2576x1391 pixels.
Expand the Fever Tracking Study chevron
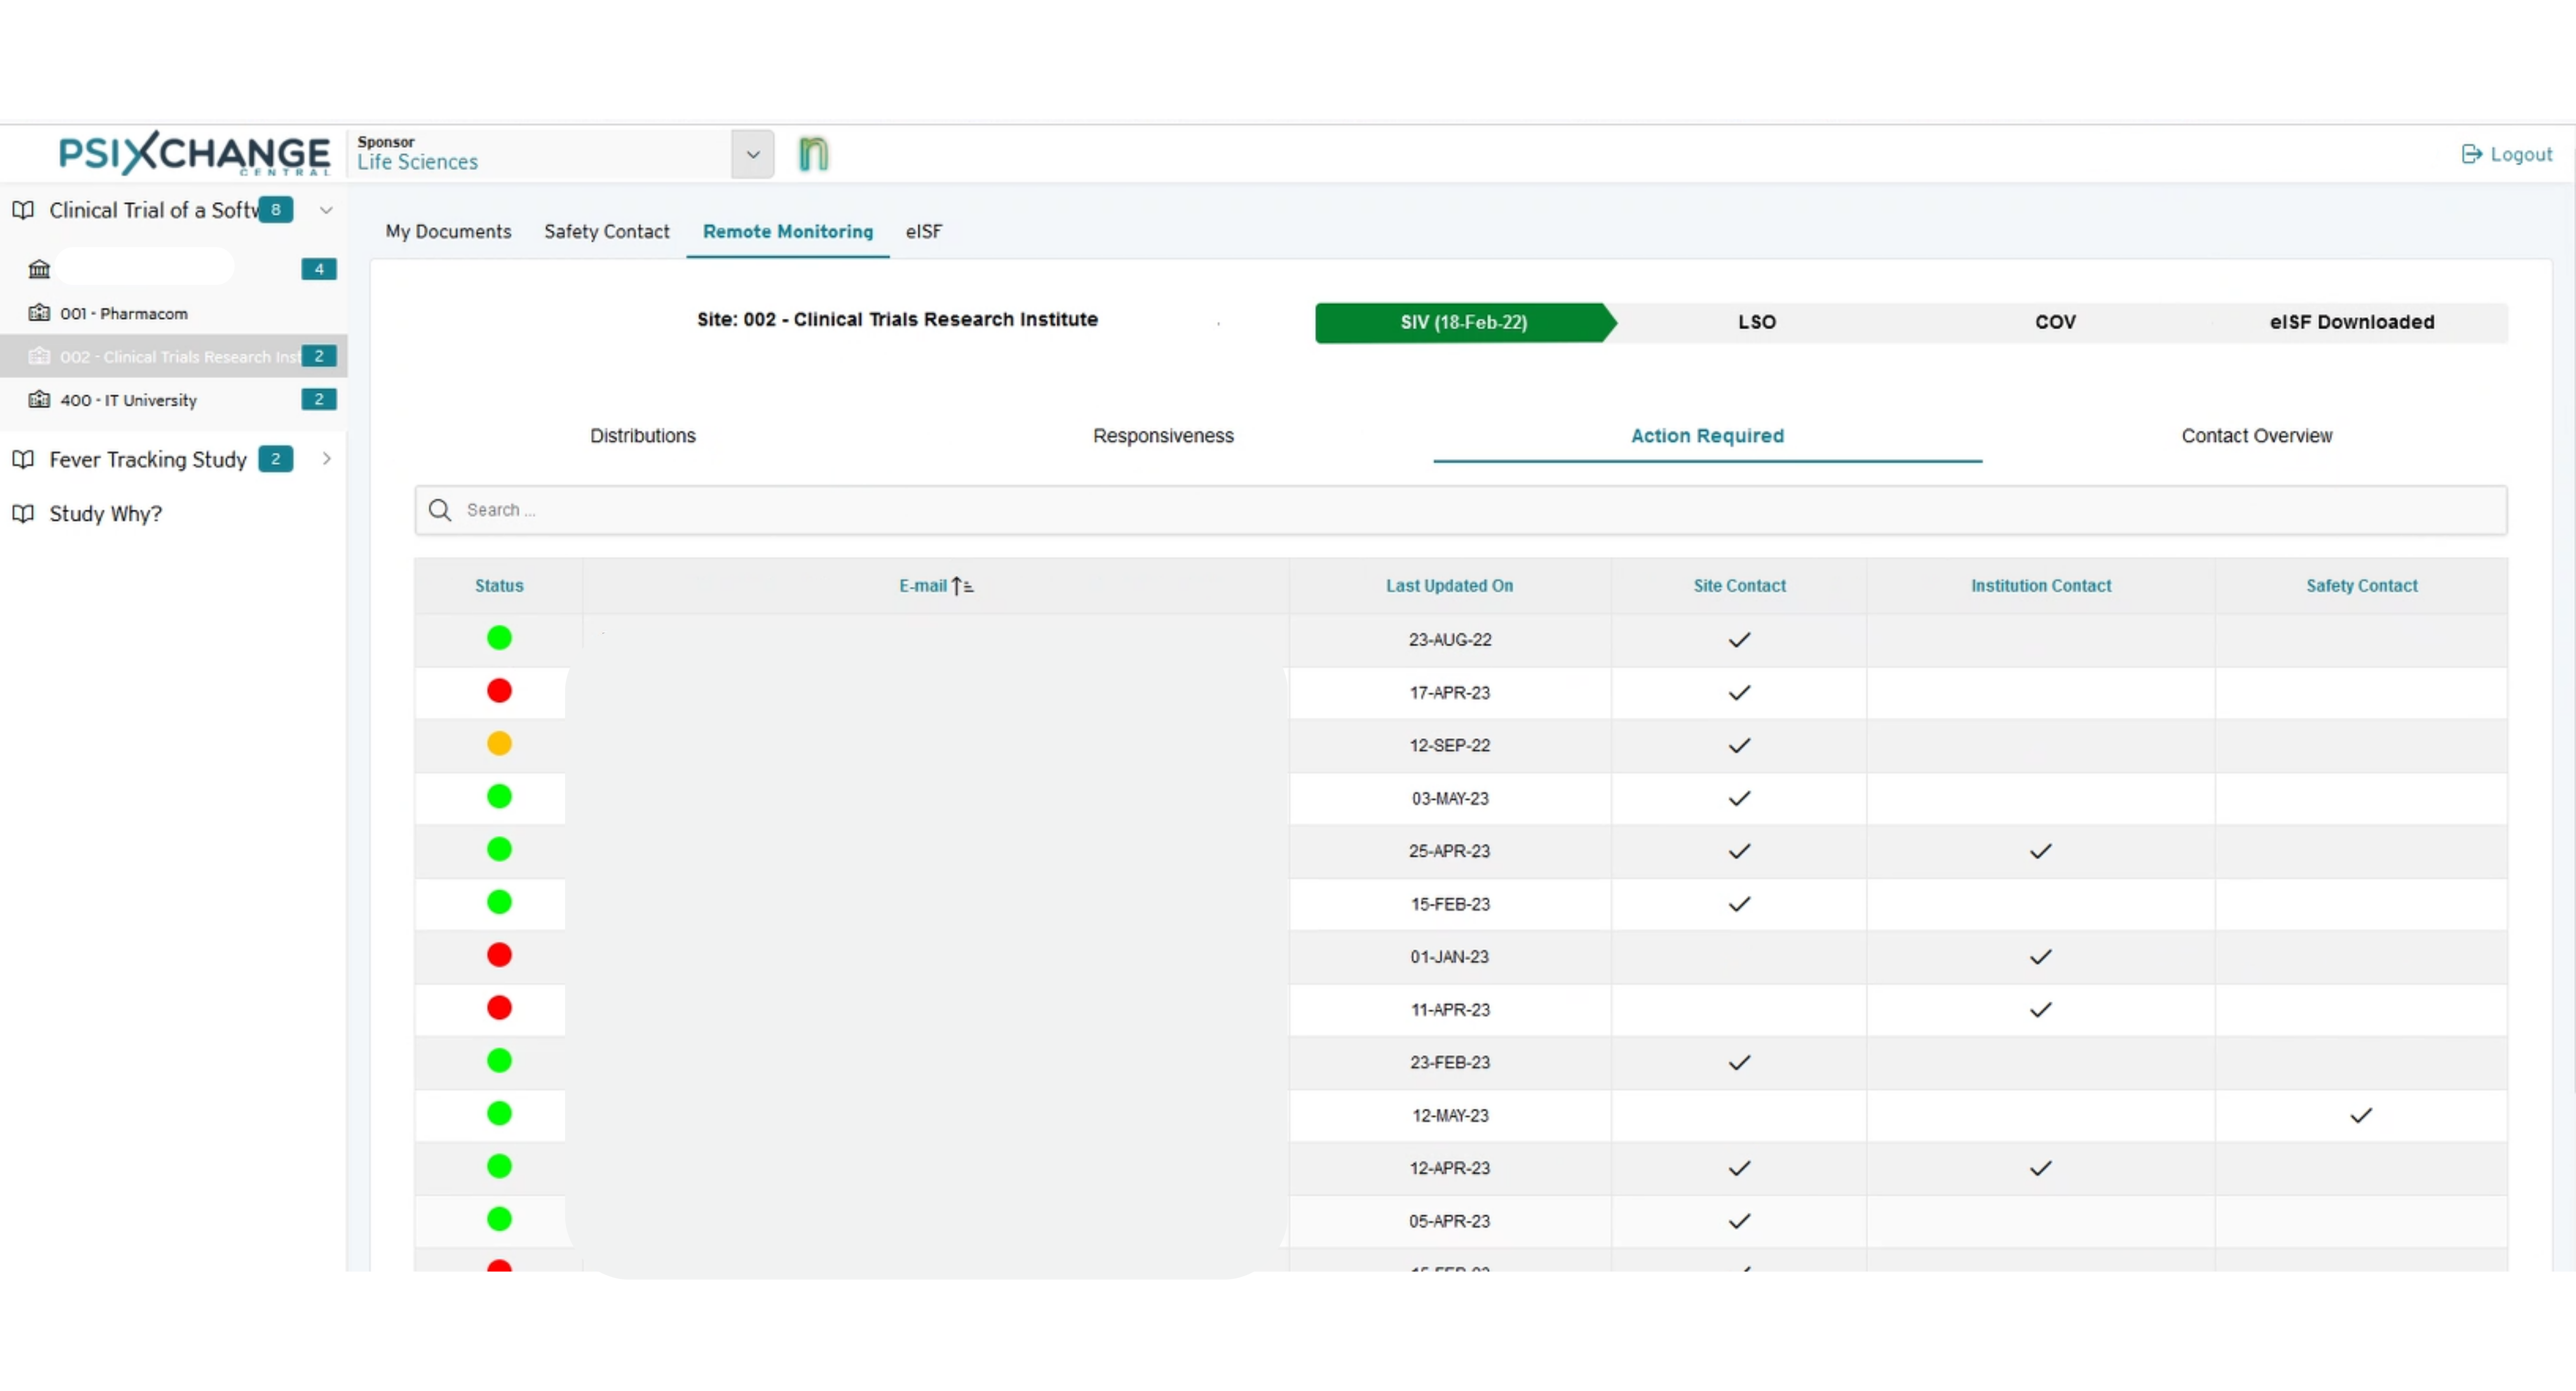326,459
